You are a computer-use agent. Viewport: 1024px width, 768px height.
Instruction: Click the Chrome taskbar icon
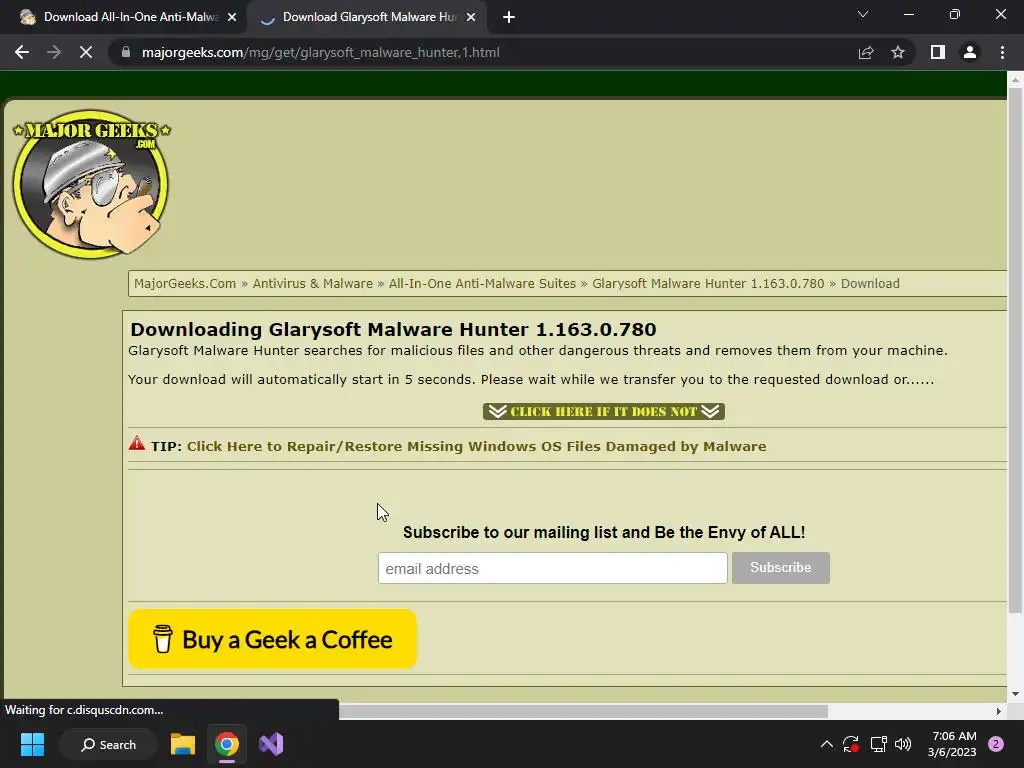[x=227, y=744]
